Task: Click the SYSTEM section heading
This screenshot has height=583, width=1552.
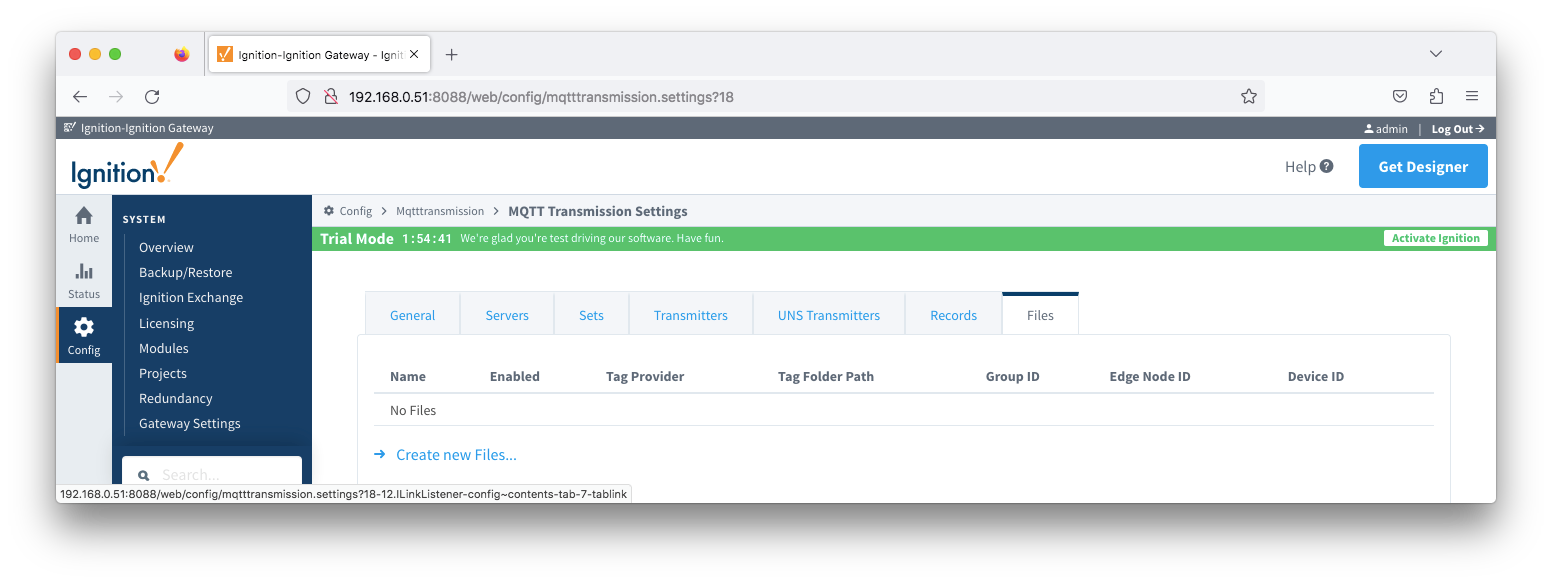Action: click(144, 219)
